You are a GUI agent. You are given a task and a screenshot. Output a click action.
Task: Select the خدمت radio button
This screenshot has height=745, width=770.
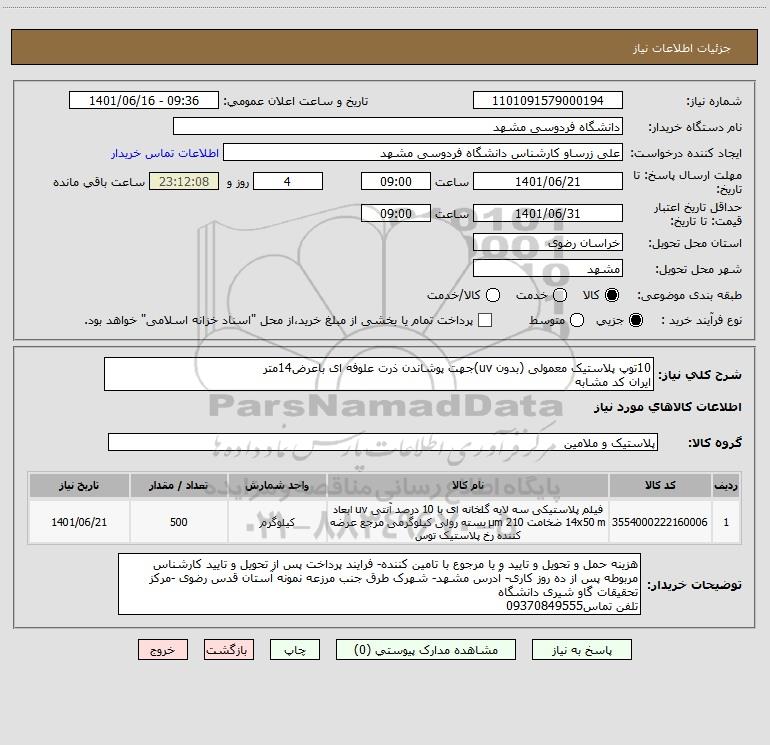[560, 295]
